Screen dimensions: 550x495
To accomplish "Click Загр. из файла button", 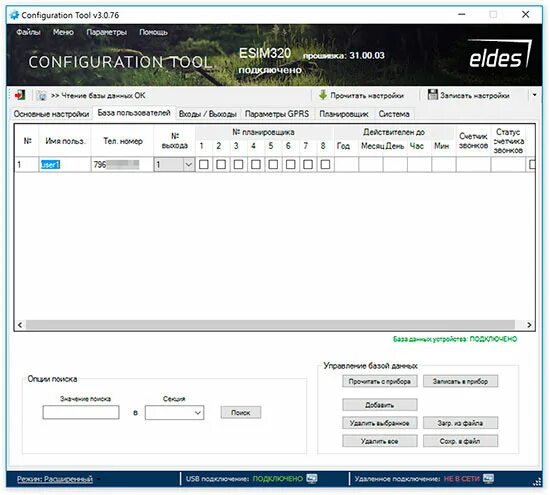I will 460,423.
